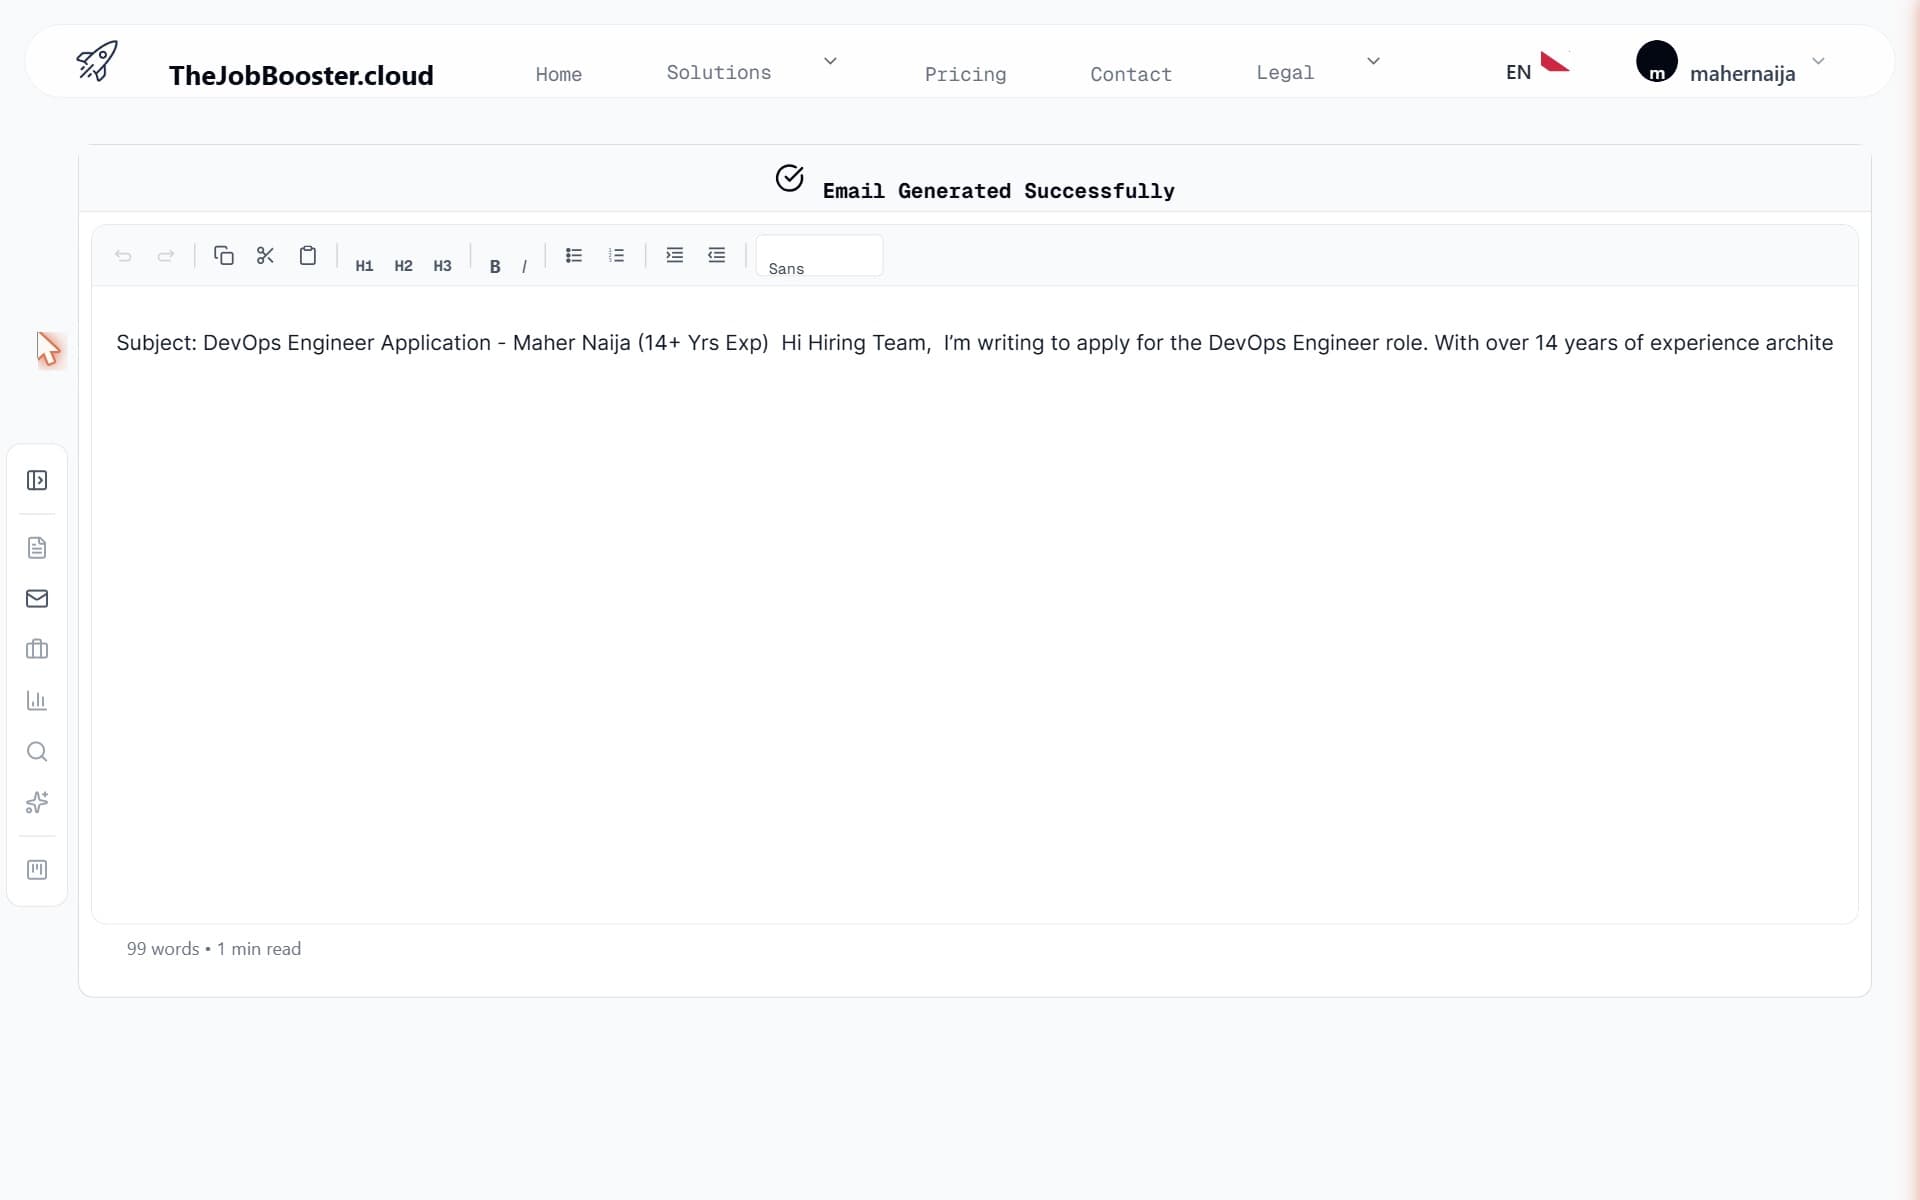
Task: Copy the email text with the copy icon
Action: (x=224, y=256)
